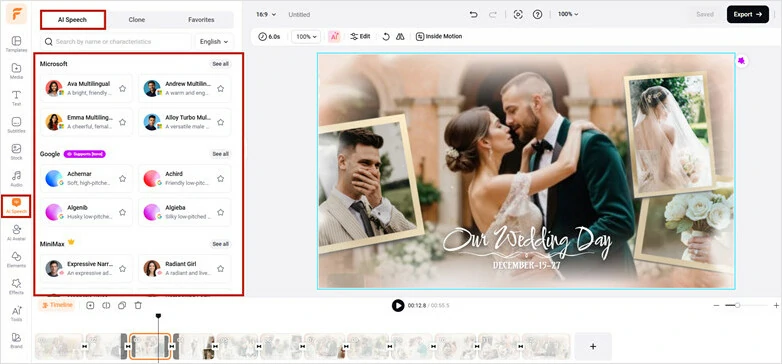This screenshot has height=364, width=782.
Task: Favorite the Expressive Narrator voice
Action: tap(122, 268)
